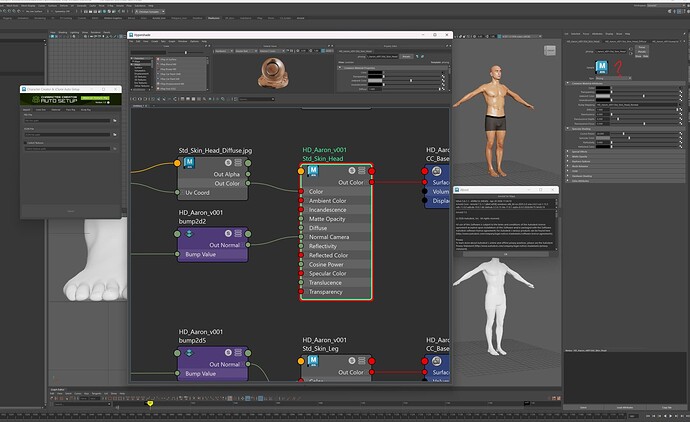Solo the bump2d2 node via S icon
Viewport: 690px width, 422px height.
click(228, 233)
